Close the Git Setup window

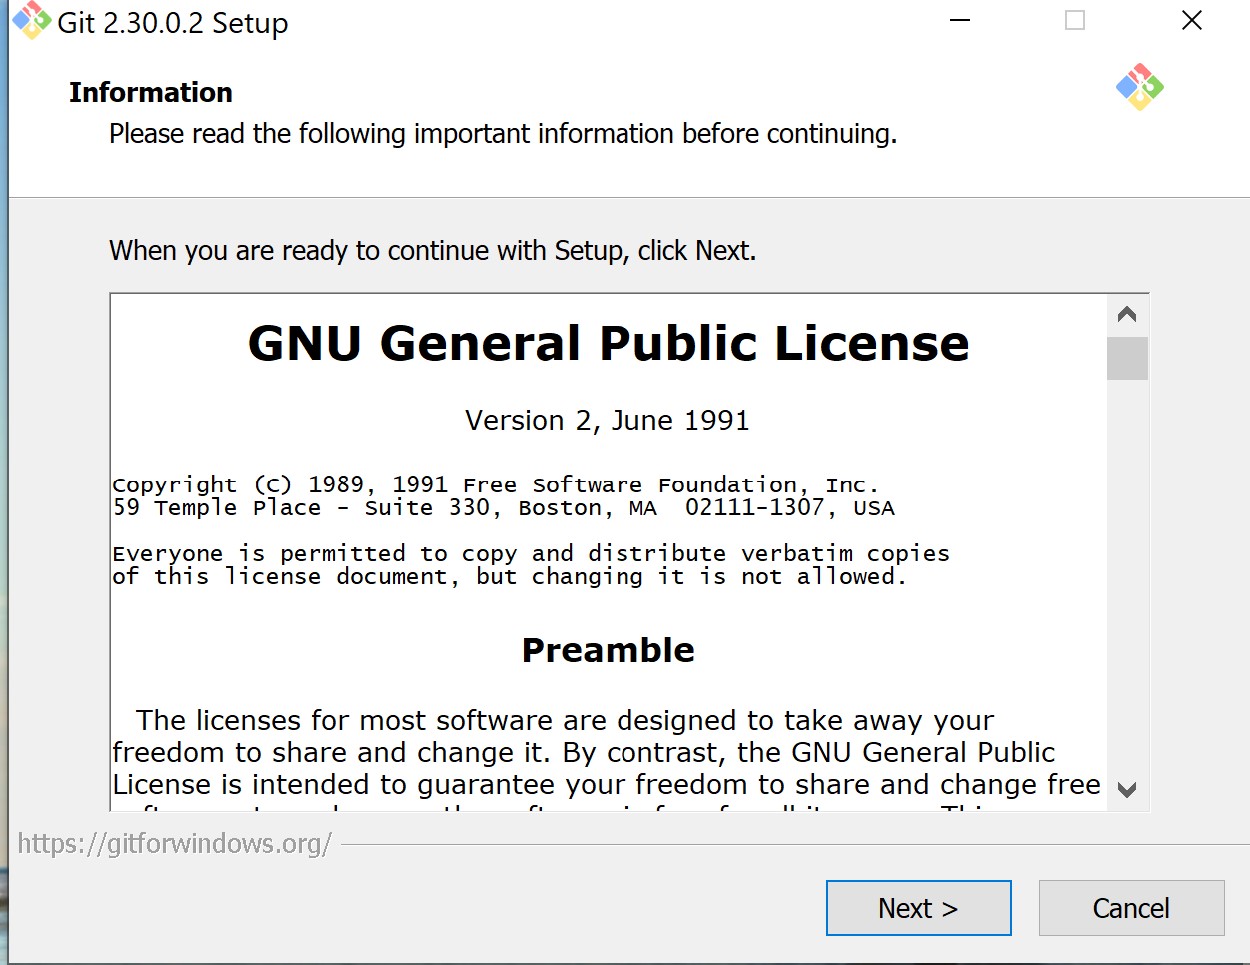point(1192,21)
